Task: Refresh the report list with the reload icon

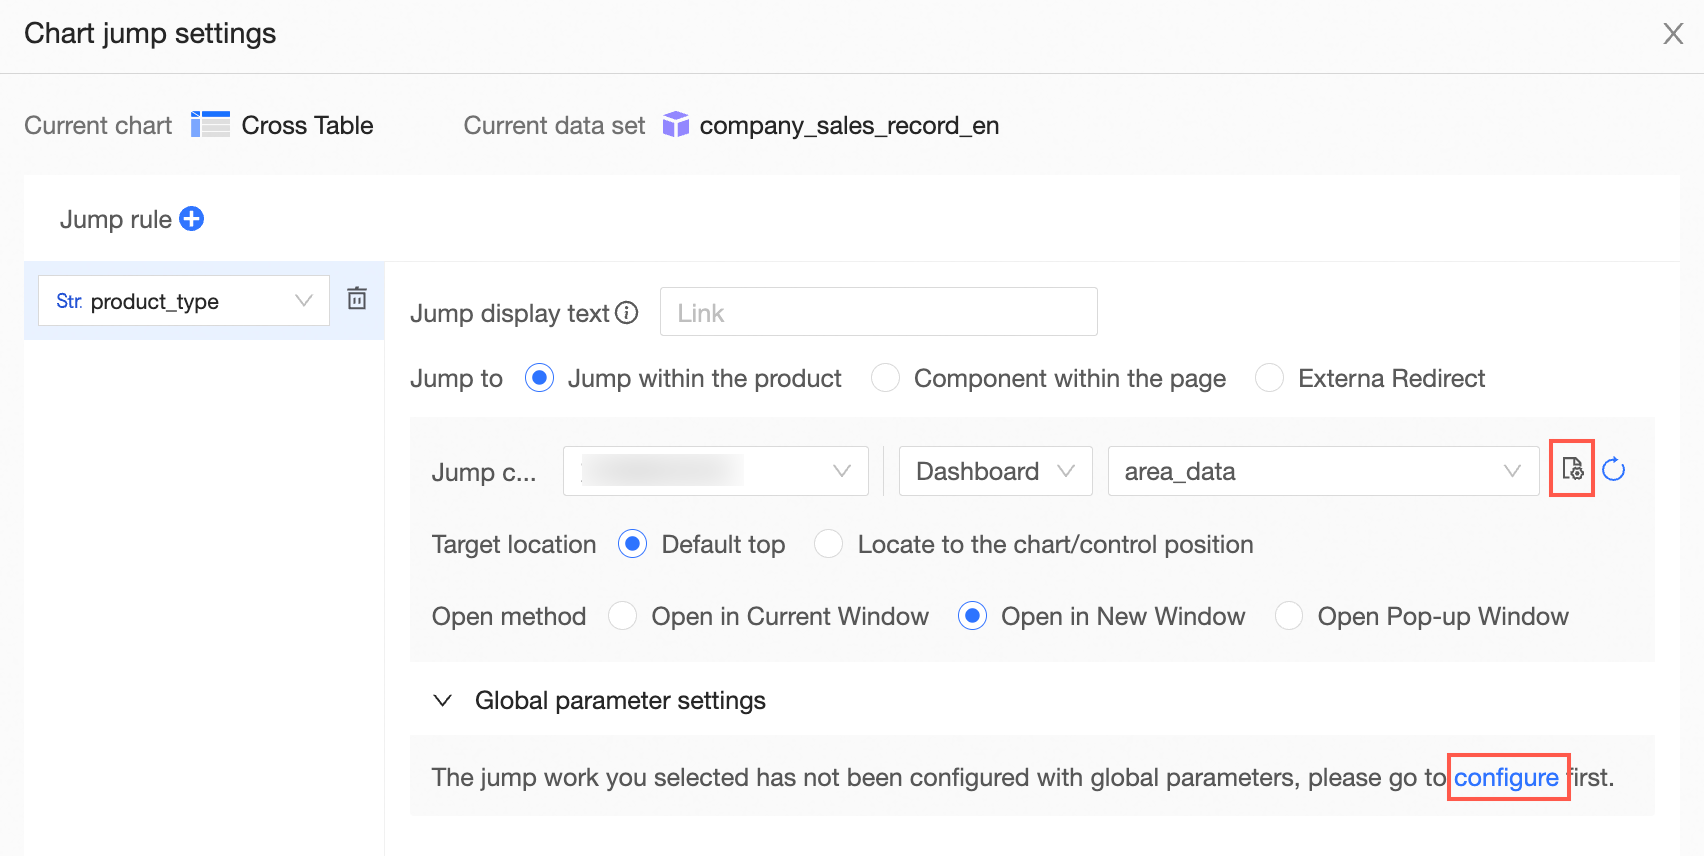Action: (x=1614, y=469)
